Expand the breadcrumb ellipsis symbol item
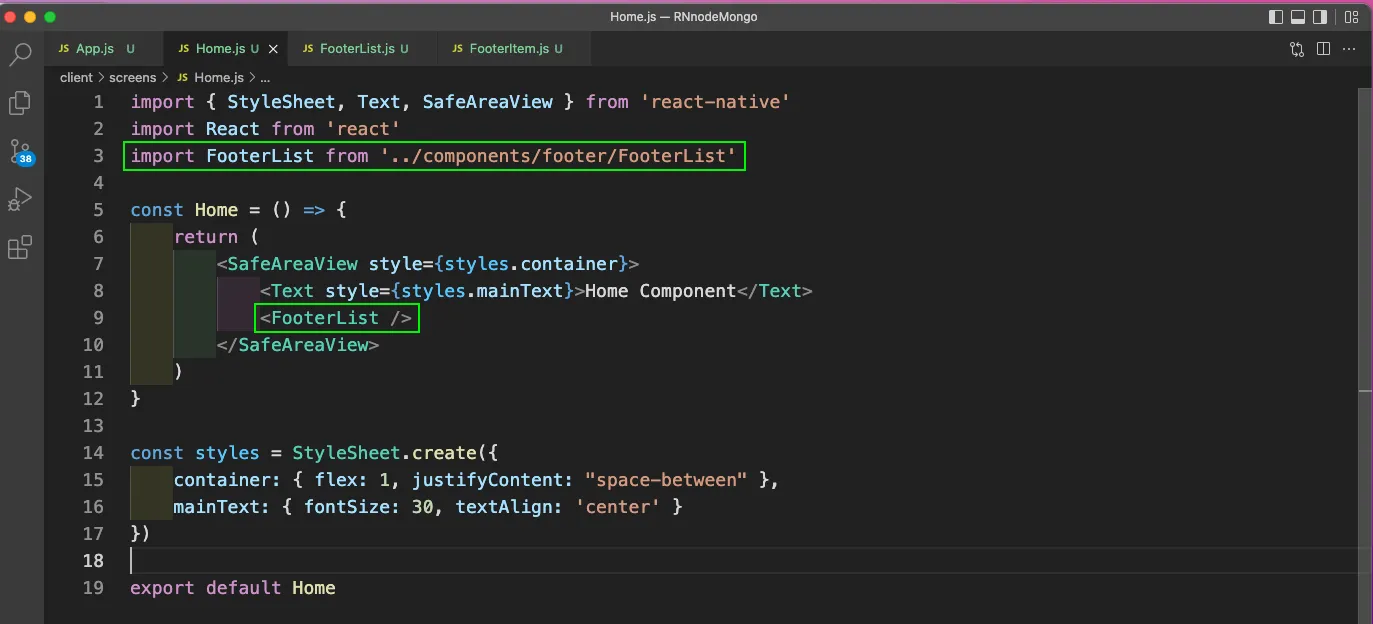This screenshot has height=624, width=1373. pyautogui.click(x=265, y=77)
